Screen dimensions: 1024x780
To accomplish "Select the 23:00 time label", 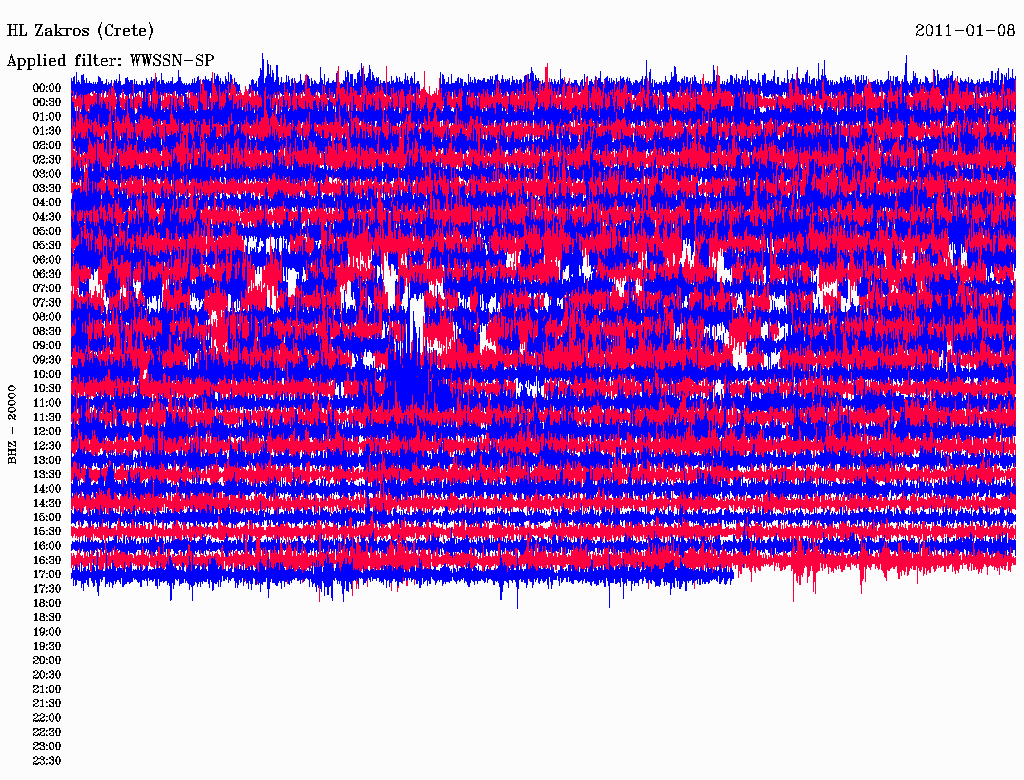I will 47,747.
